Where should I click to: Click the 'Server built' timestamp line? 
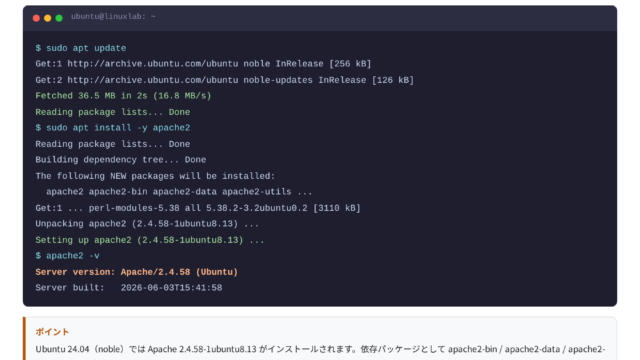[129, 288]
